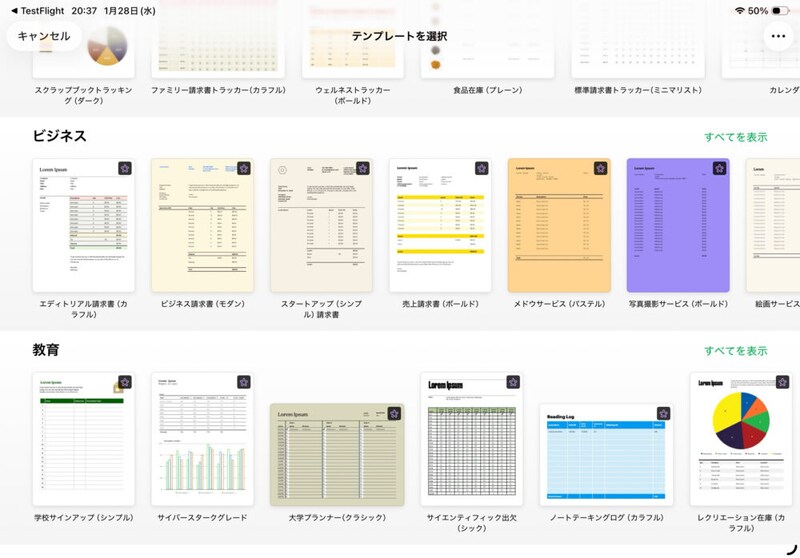The width and height of the screenshot is (800, 558).
Task: Click premium star badge on ビジネス請求書 (モダン) template
Action: 244,169
